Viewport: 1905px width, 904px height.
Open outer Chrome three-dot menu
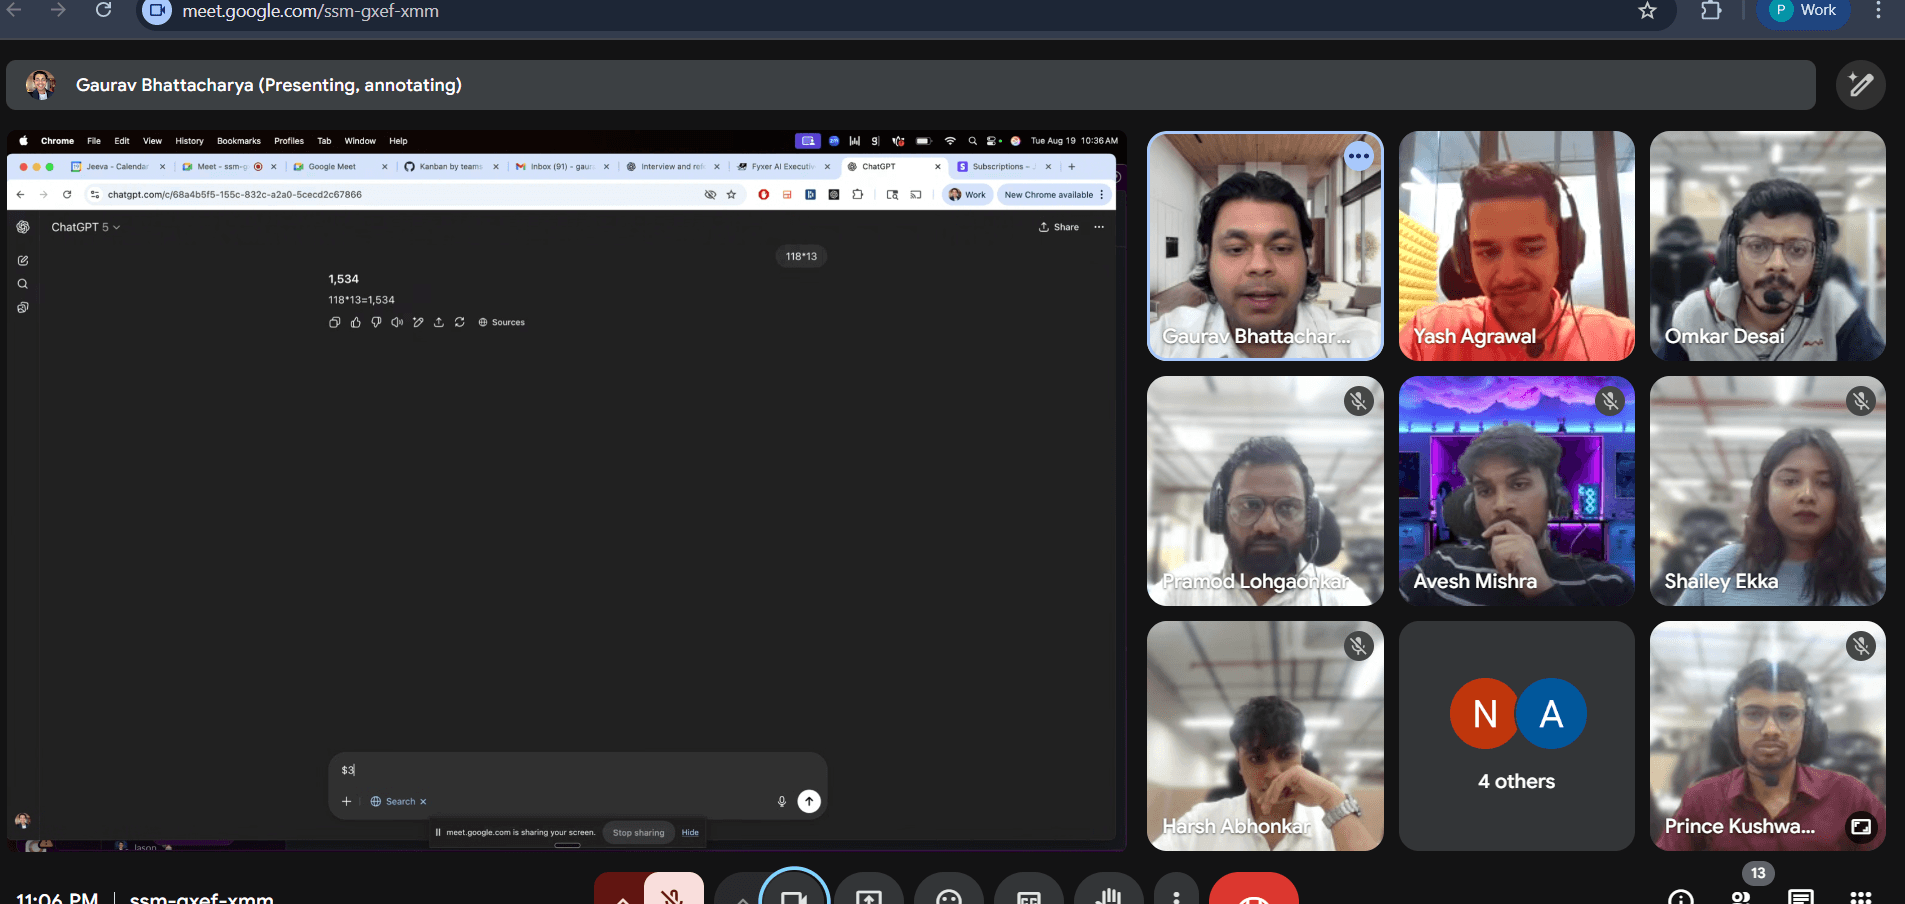pos(1878,10)
